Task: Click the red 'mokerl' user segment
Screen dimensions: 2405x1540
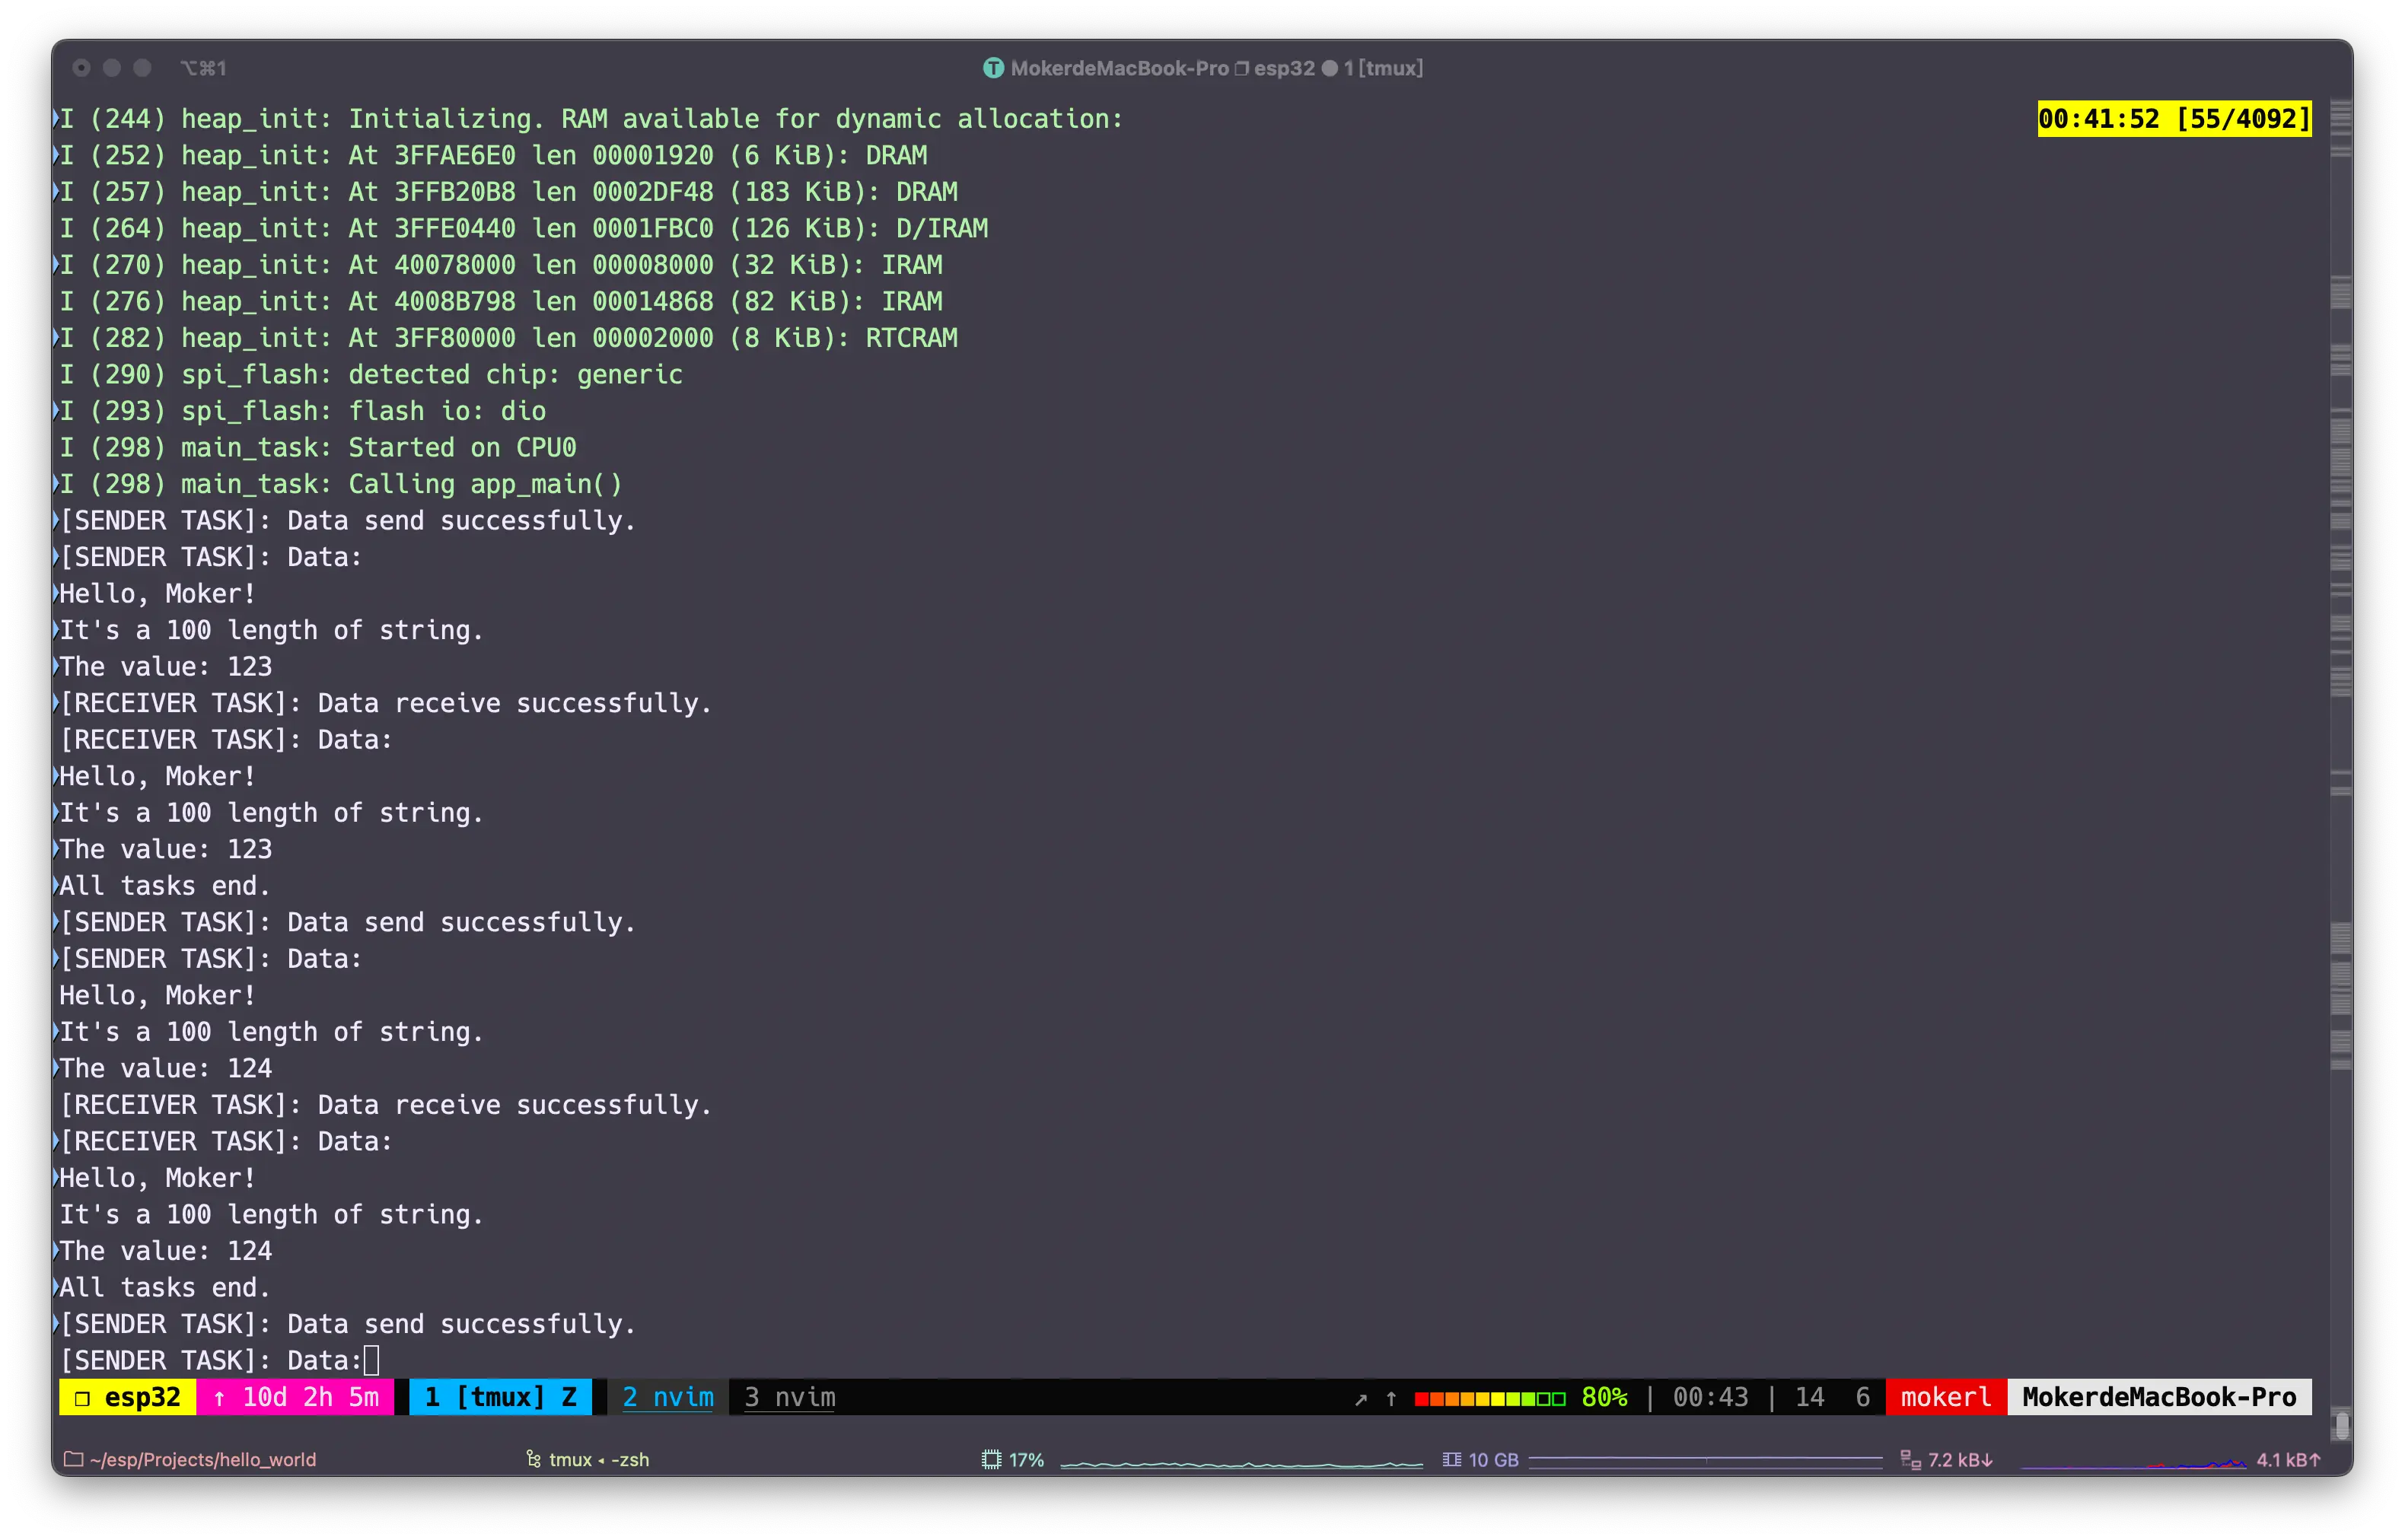Action: click(1945, 1397)
